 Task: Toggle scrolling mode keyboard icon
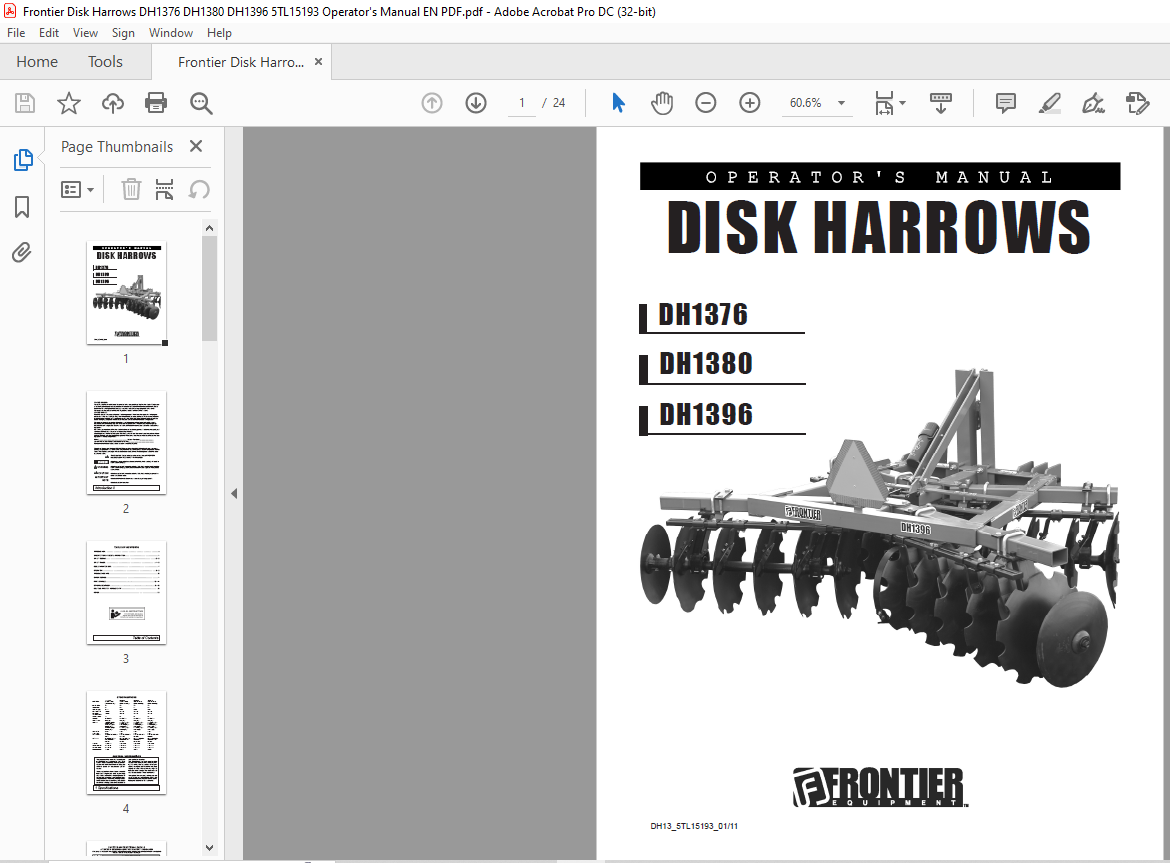941,103
